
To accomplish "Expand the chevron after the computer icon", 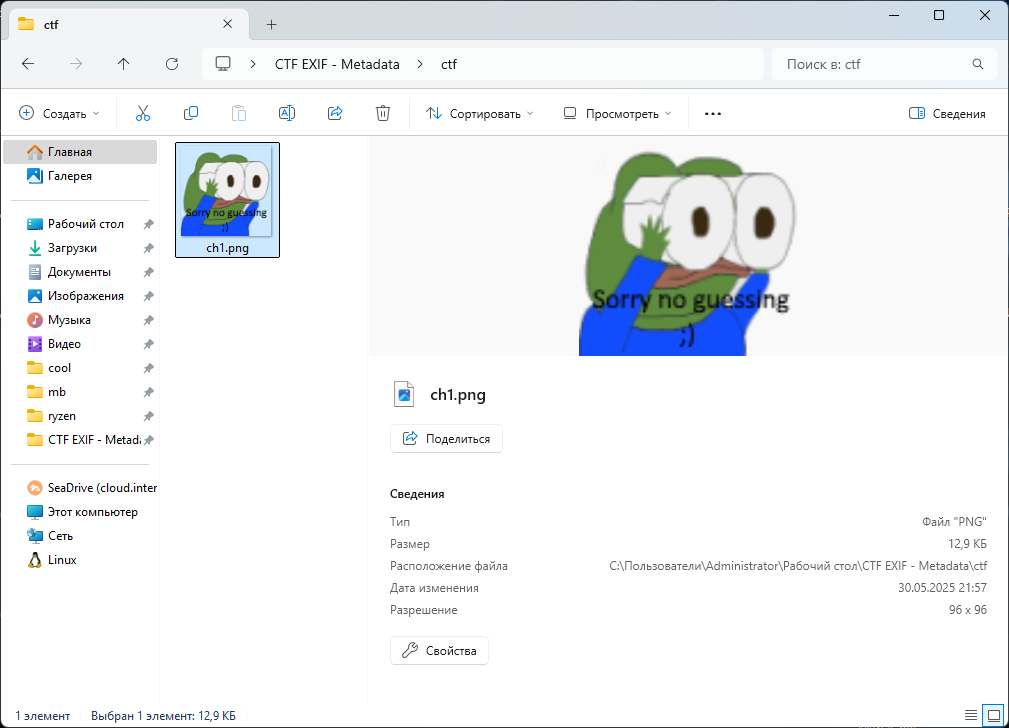I will tap(254, 64).
